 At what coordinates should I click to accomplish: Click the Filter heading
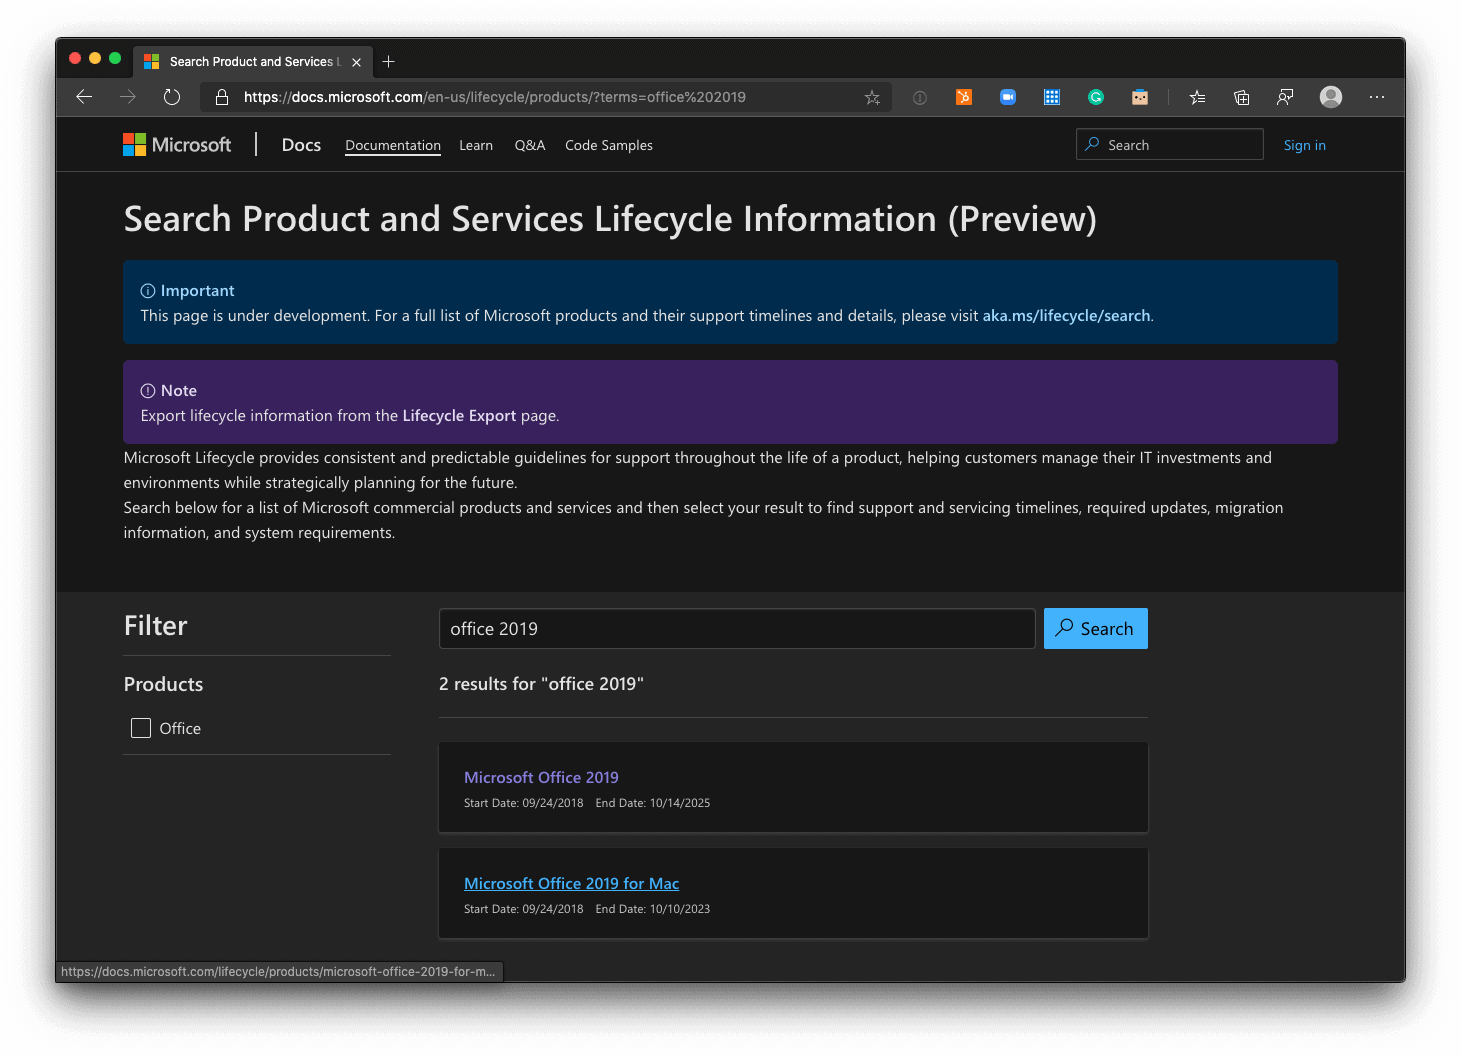tap(155, 626)
